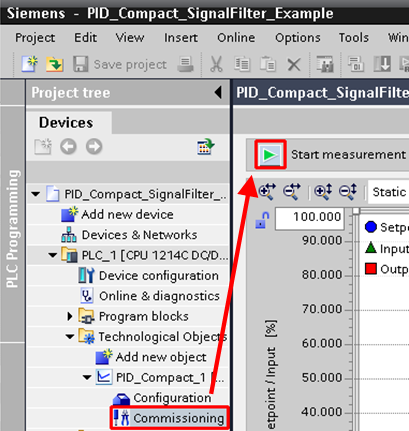This screenshot has width=409, height=431.
Task: Open the Edit menu
Action: (85, 37)
